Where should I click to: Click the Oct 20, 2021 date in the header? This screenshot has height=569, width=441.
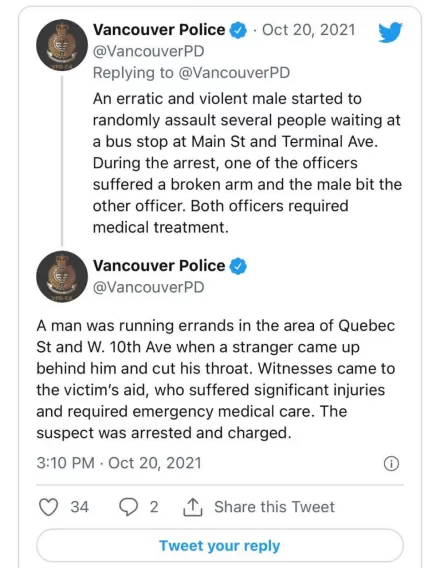click(309, 30)
